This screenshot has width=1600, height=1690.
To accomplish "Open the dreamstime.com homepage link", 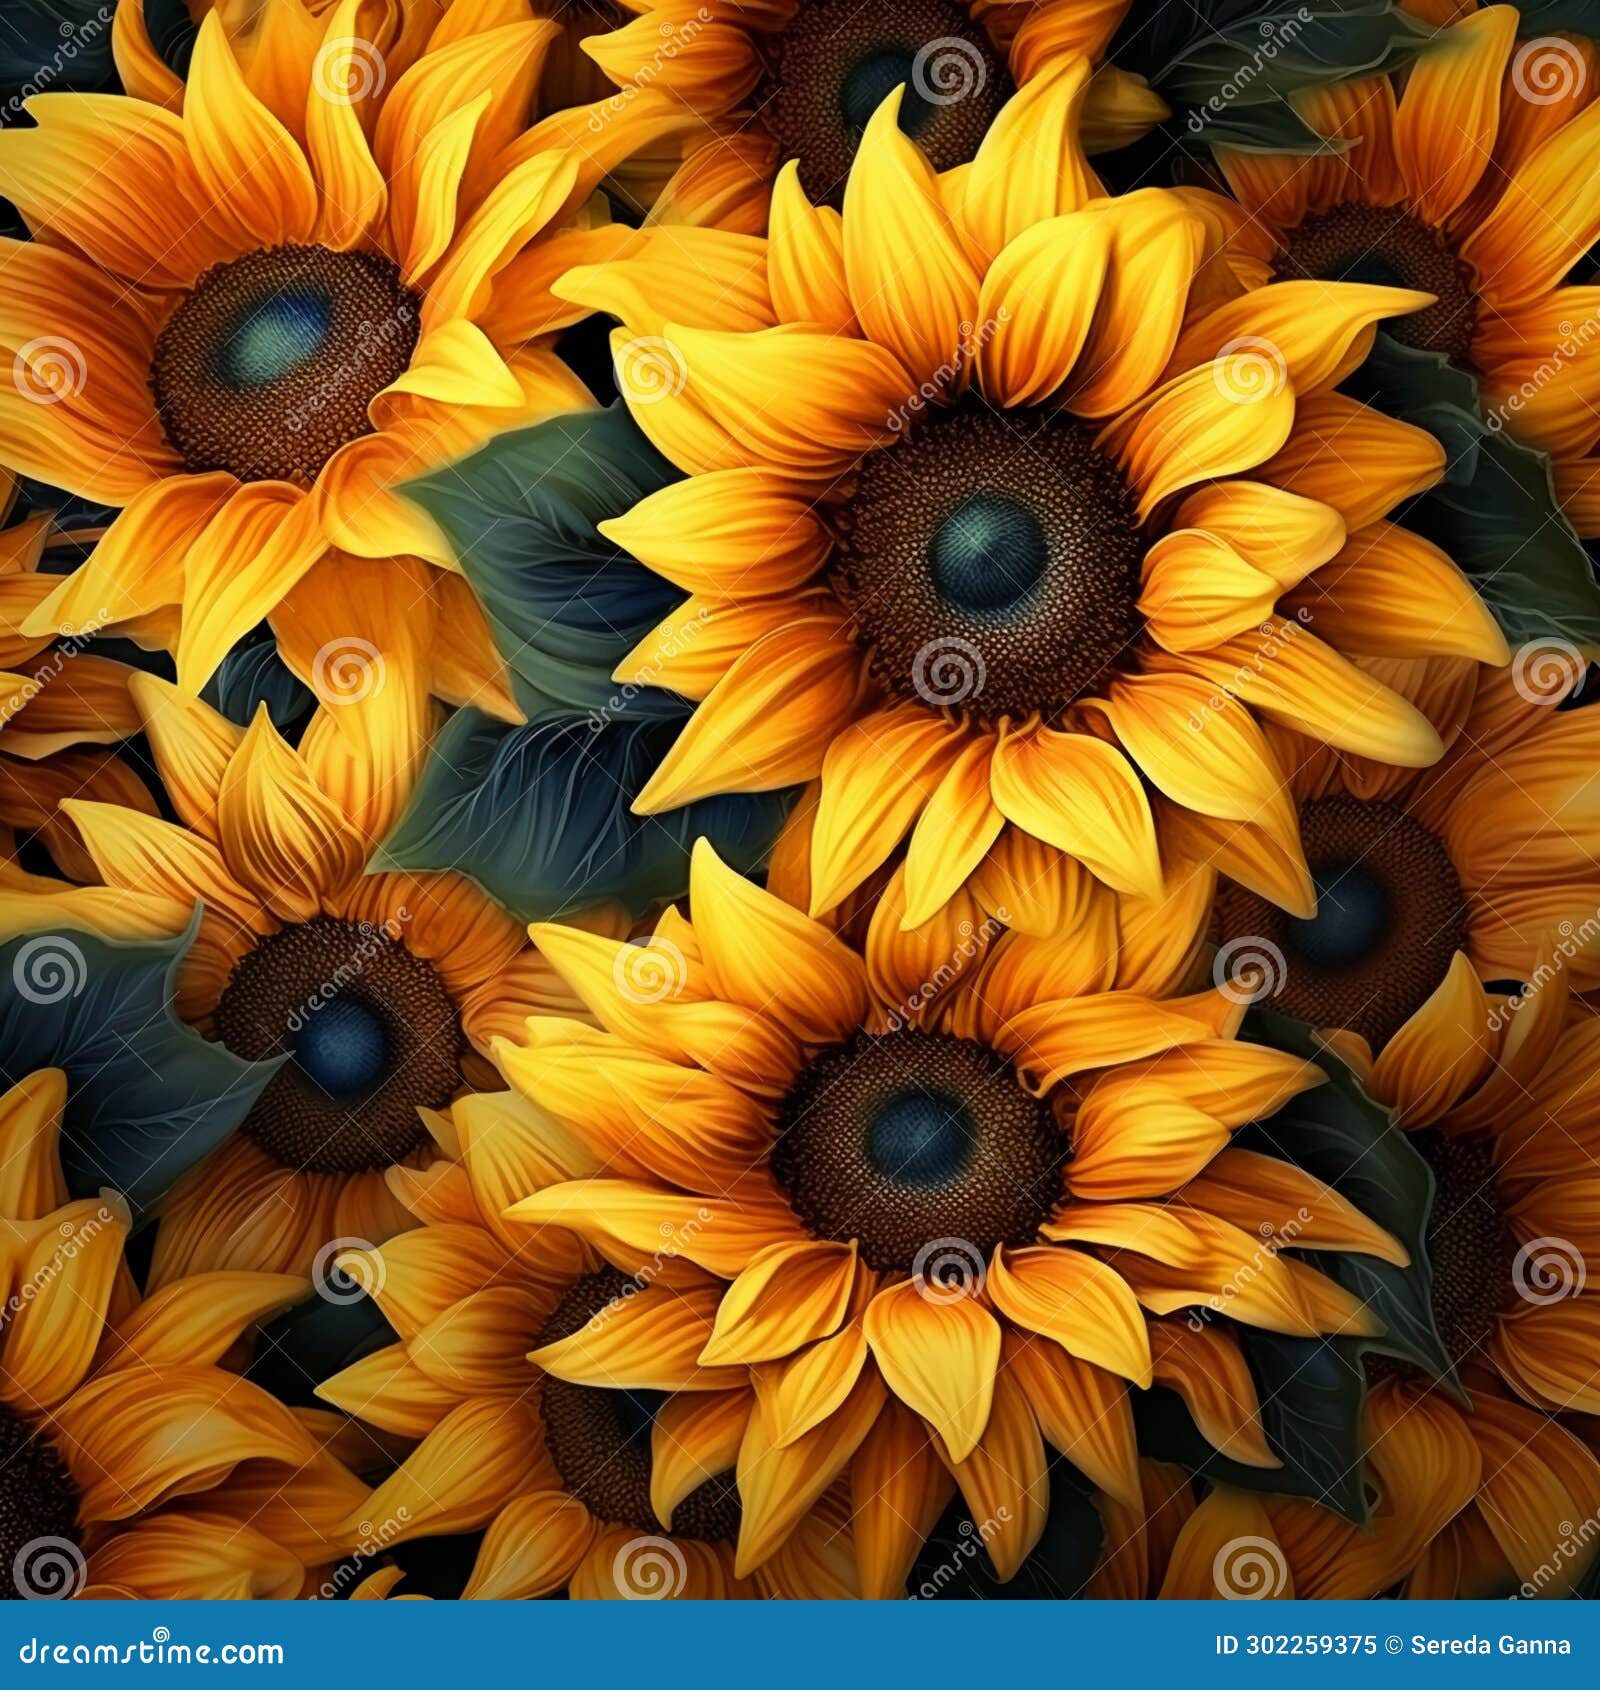I will click(150, 1646).
